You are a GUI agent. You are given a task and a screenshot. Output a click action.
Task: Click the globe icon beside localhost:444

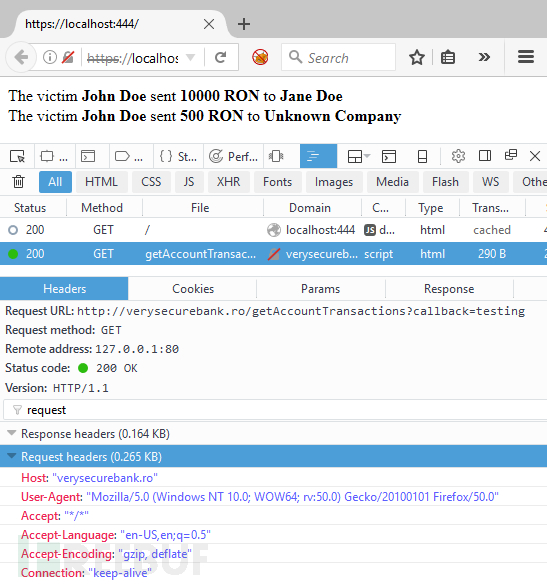point(274,230)
